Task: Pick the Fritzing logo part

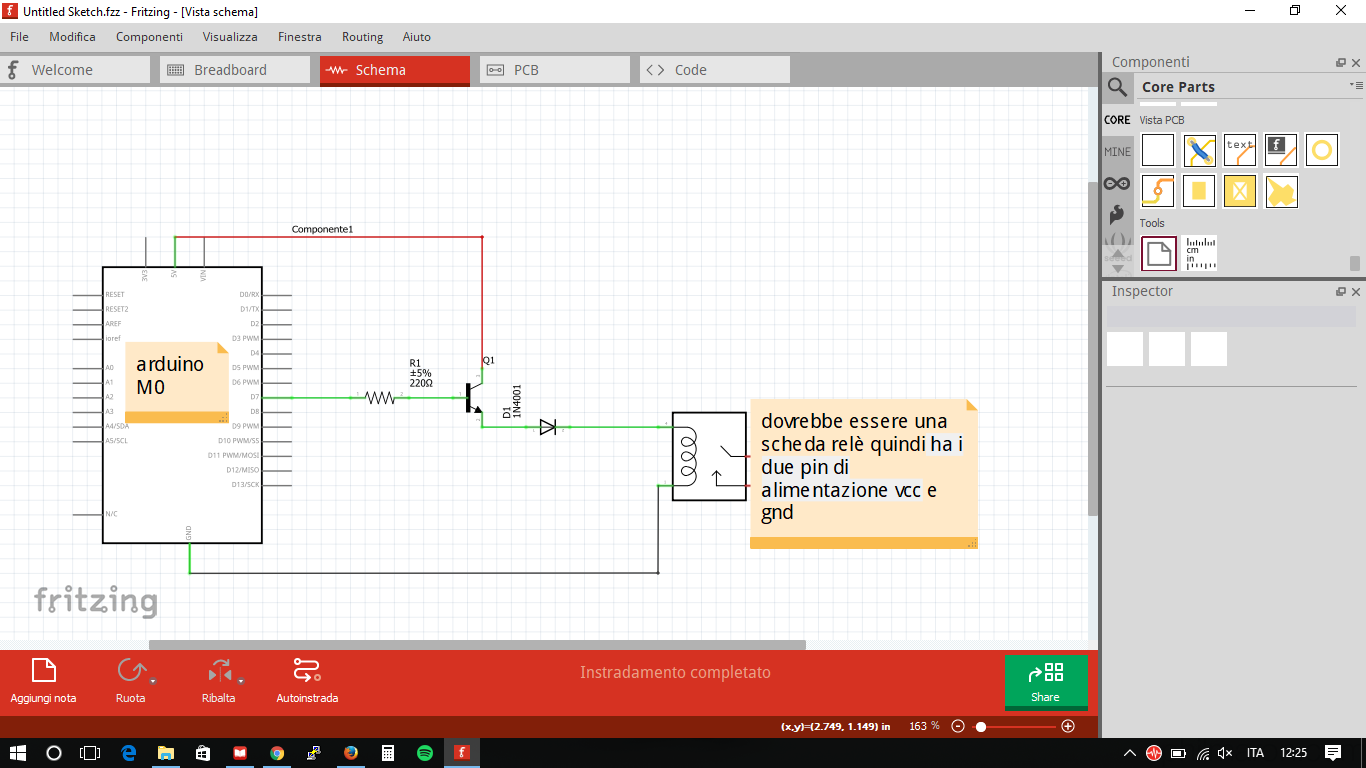Action: (x=1281, y=150)
